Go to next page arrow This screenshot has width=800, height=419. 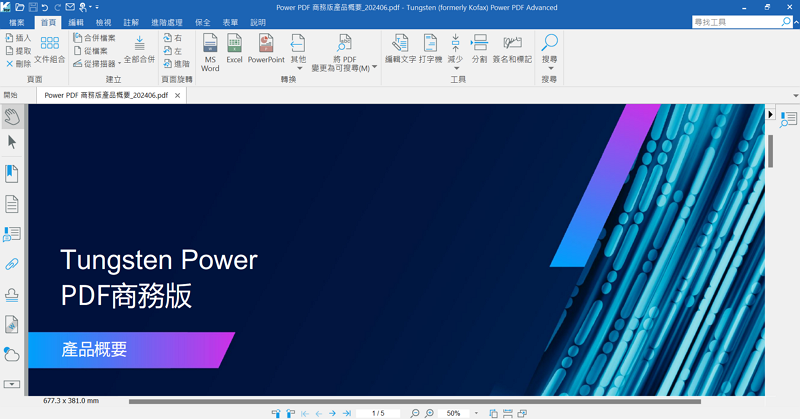[x=332, y=413]
